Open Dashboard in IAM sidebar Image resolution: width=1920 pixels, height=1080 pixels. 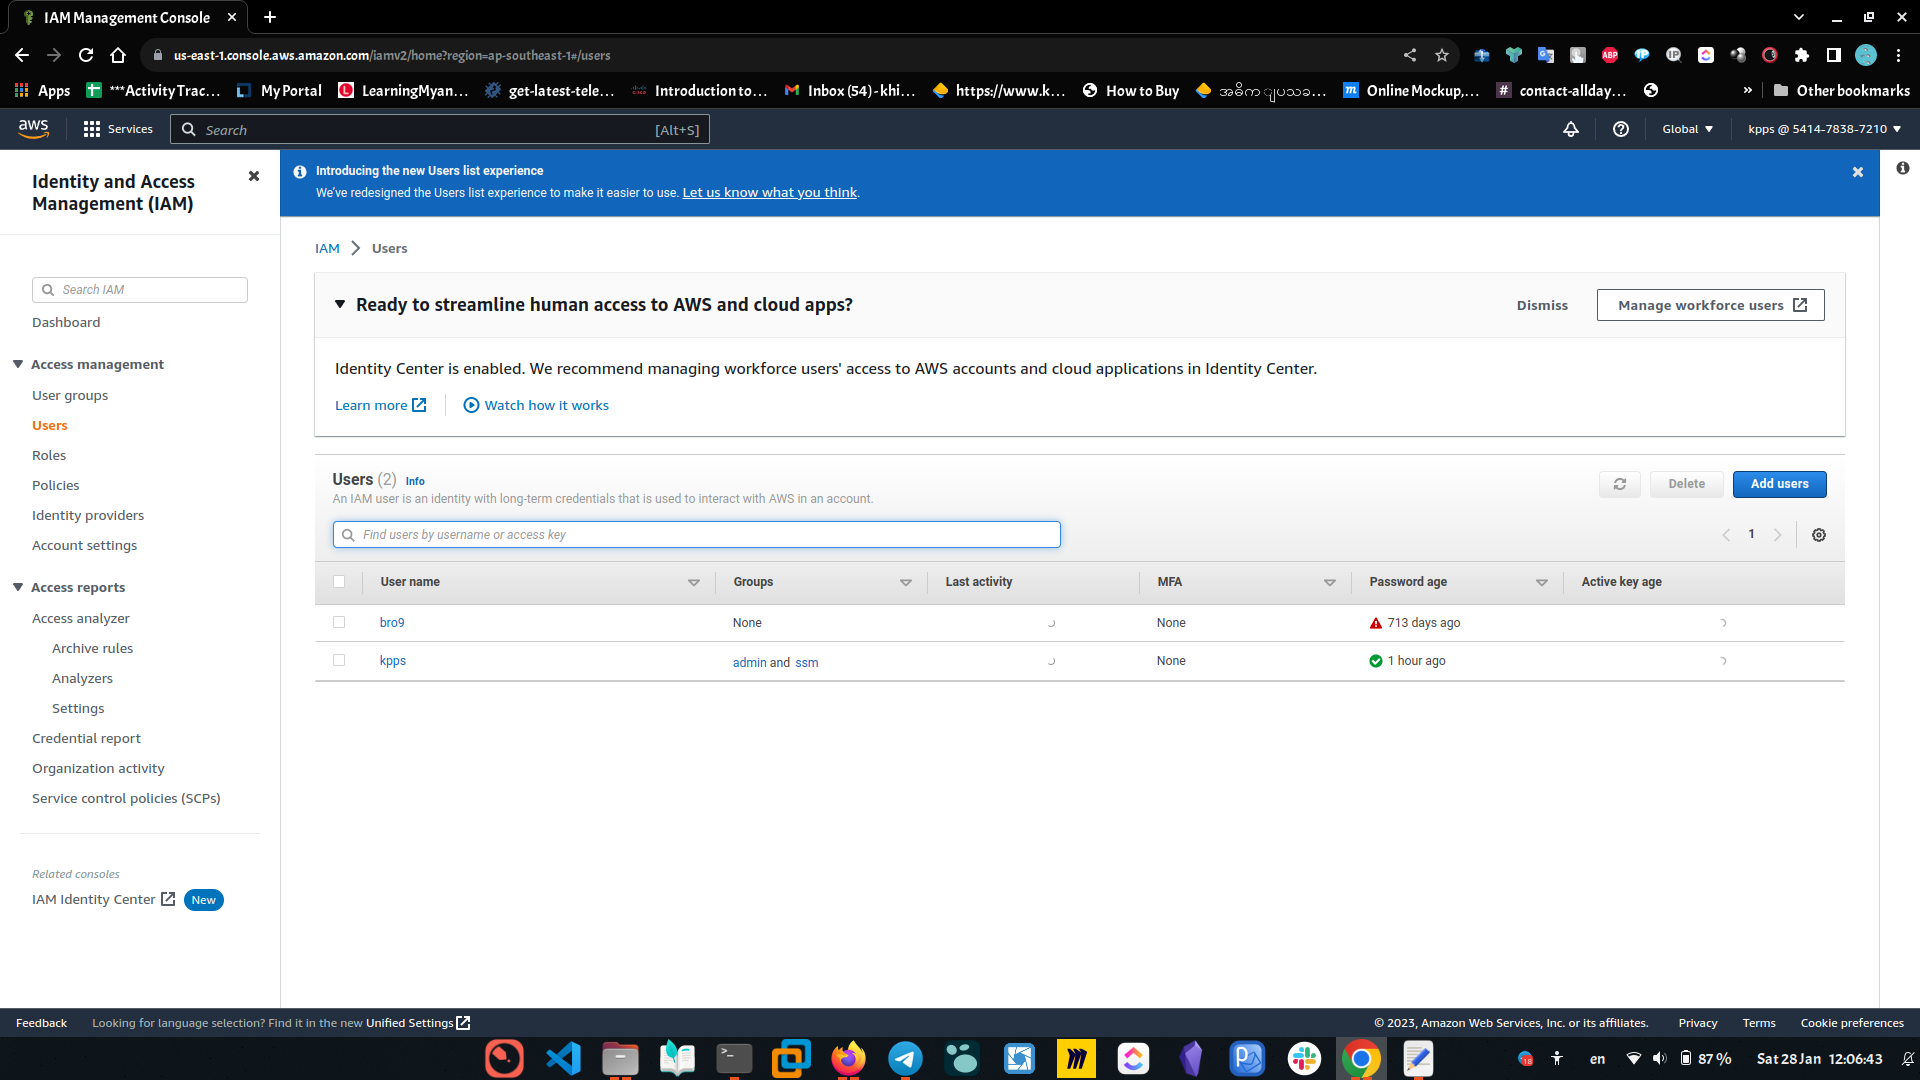(66, 322)
